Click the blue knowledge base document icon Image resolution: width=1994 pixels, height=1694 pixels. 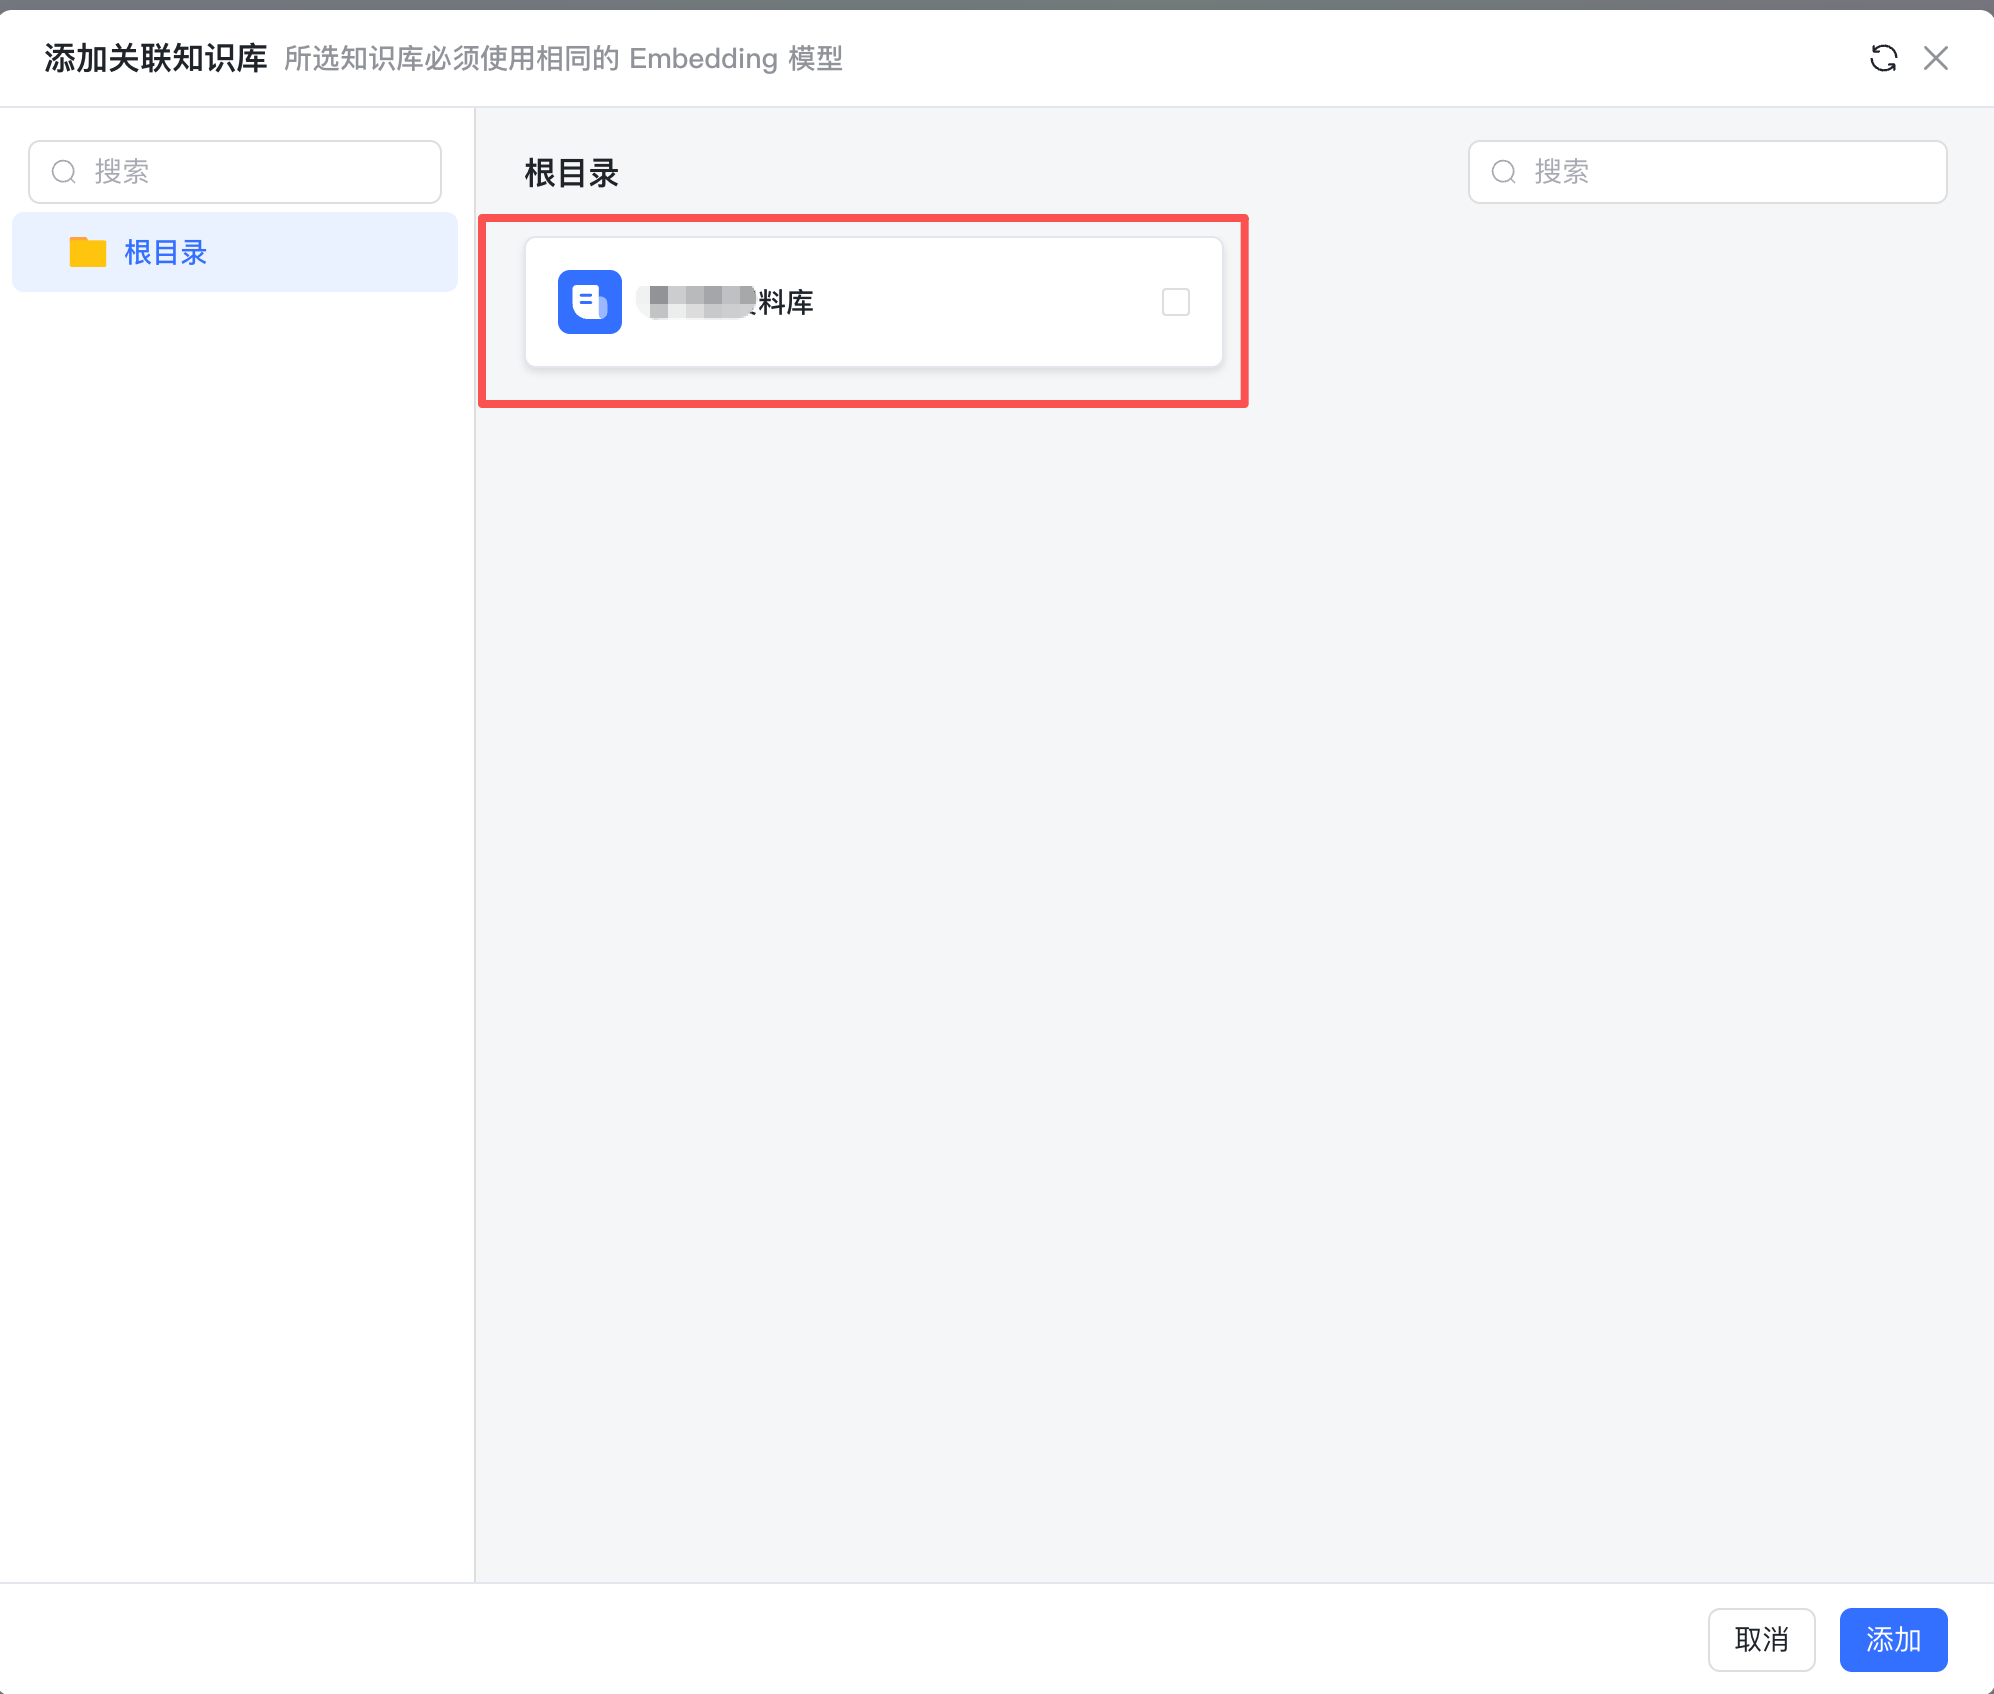[590, 302]
